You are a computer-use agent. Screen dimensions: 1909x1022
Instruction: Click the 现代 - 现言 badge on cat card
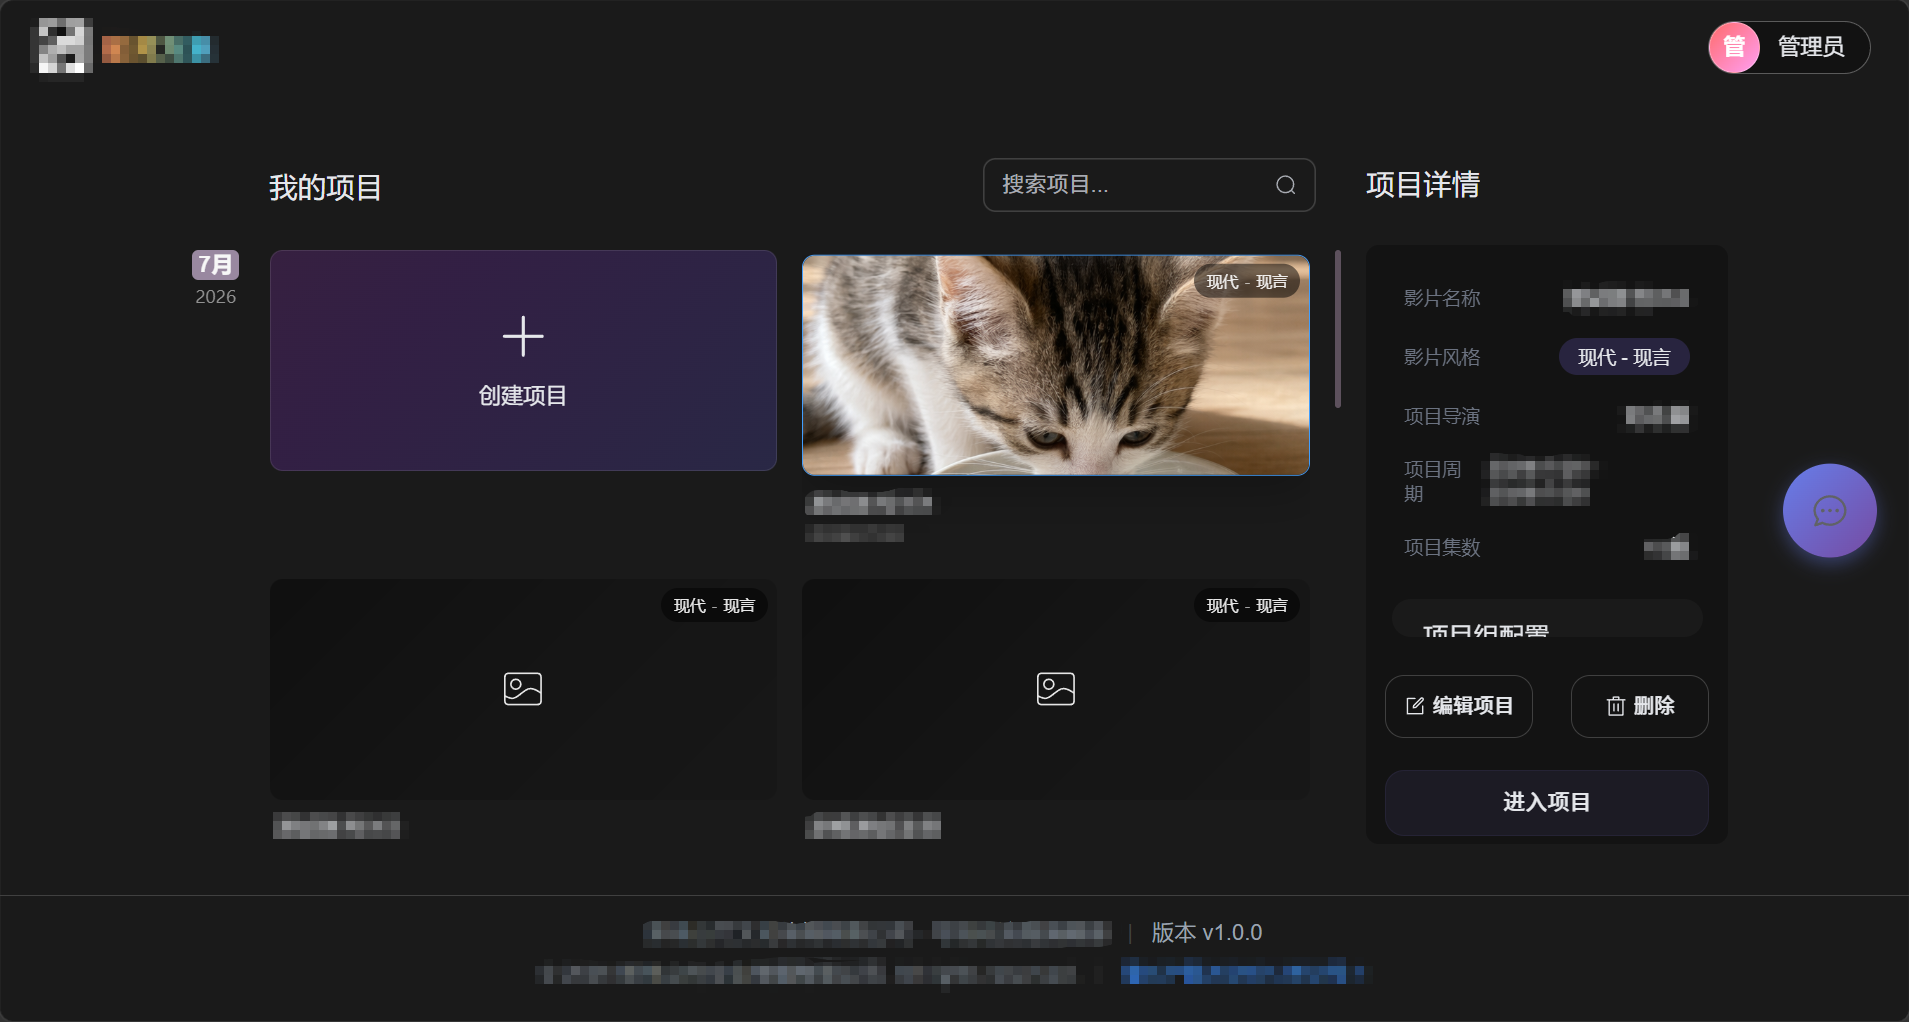pos(1246,282)
